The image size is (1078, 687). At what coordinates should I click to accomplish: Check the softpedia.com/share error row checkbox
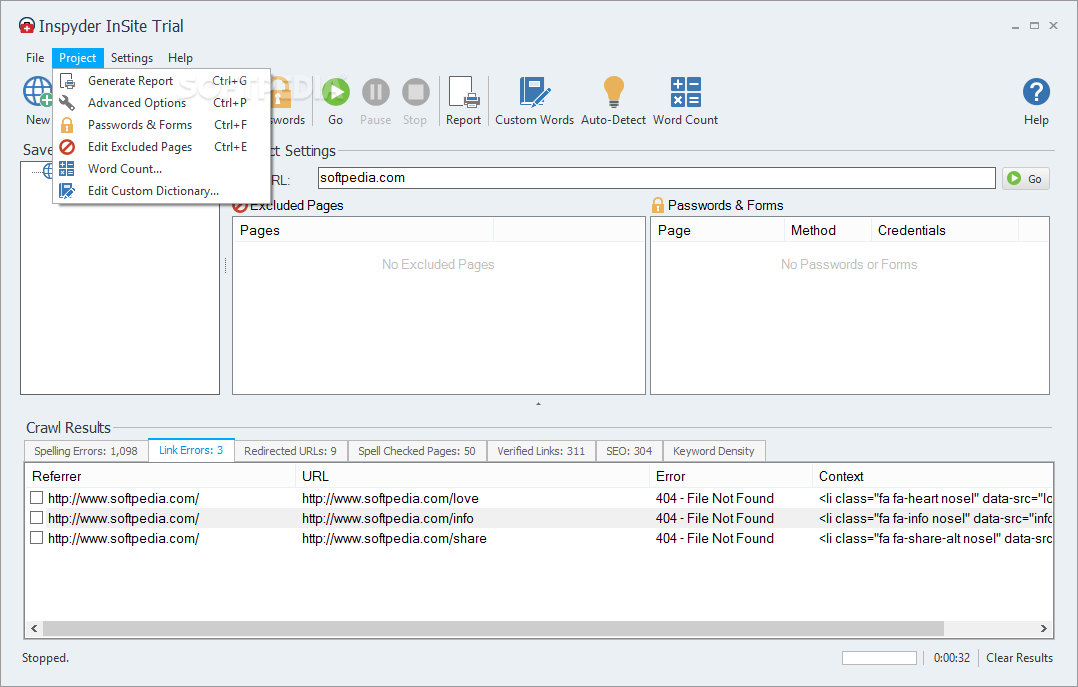pyautogui.click(x=36, y=537)
